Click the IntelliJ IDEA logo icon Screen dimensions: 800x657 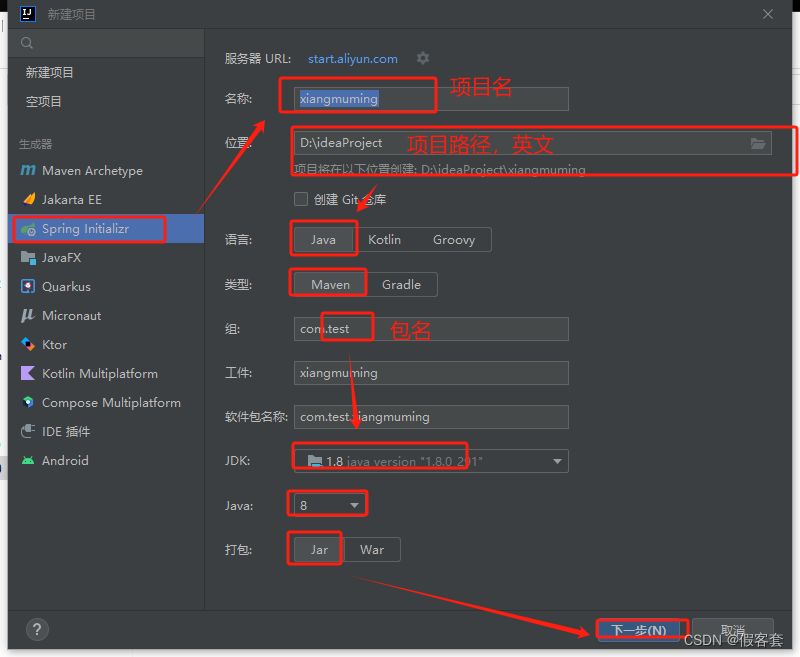point(28,14)
